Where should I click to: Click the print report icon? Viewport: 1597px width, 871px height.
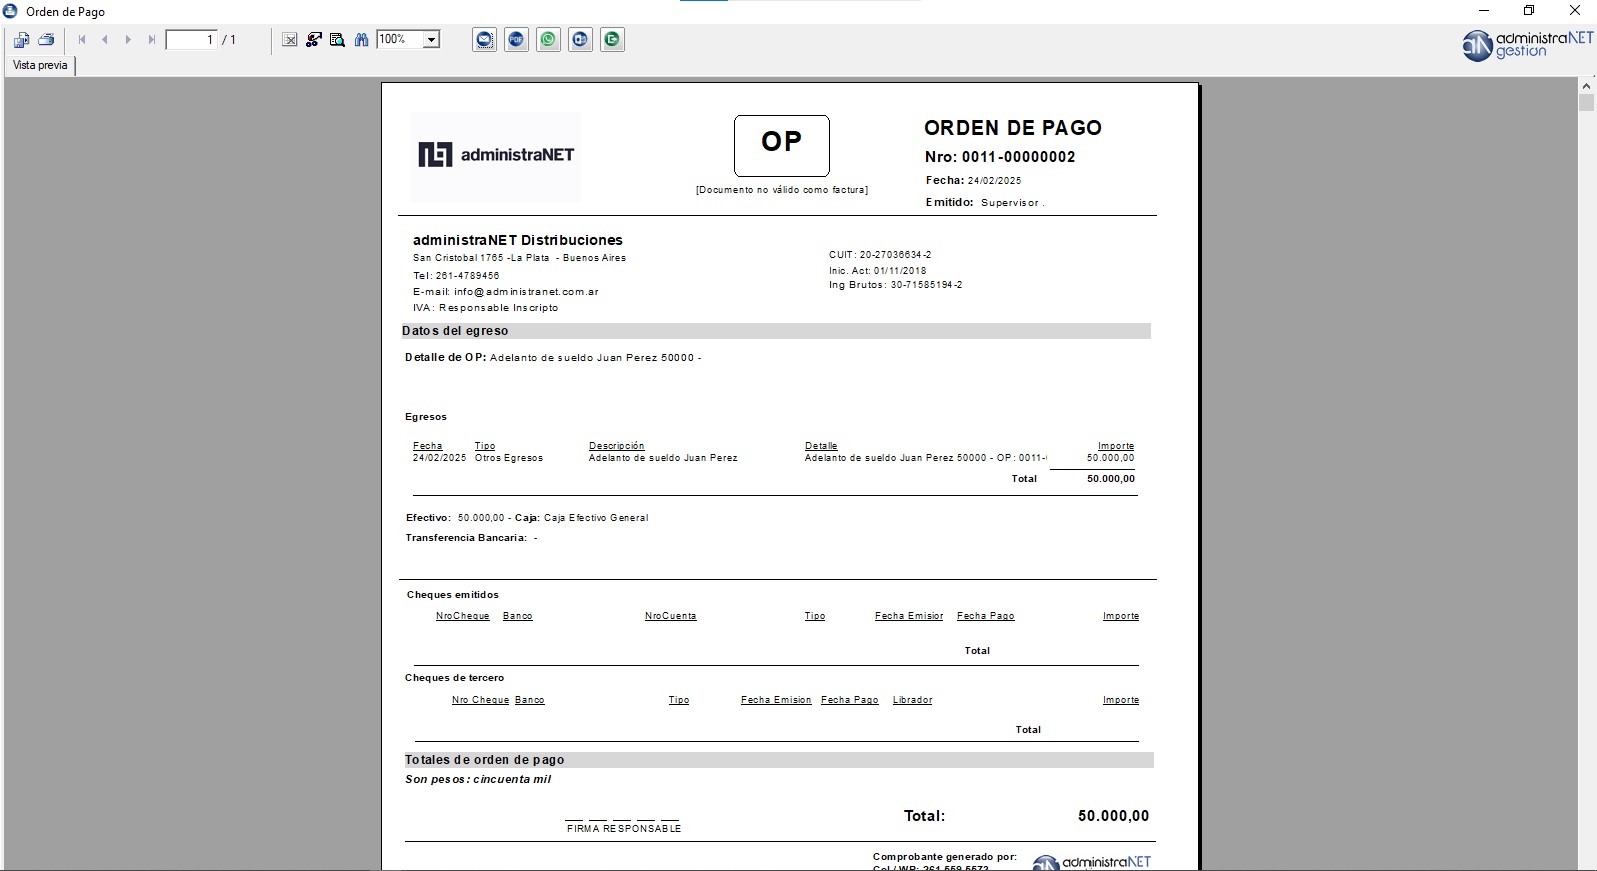(x=46, y=40)
